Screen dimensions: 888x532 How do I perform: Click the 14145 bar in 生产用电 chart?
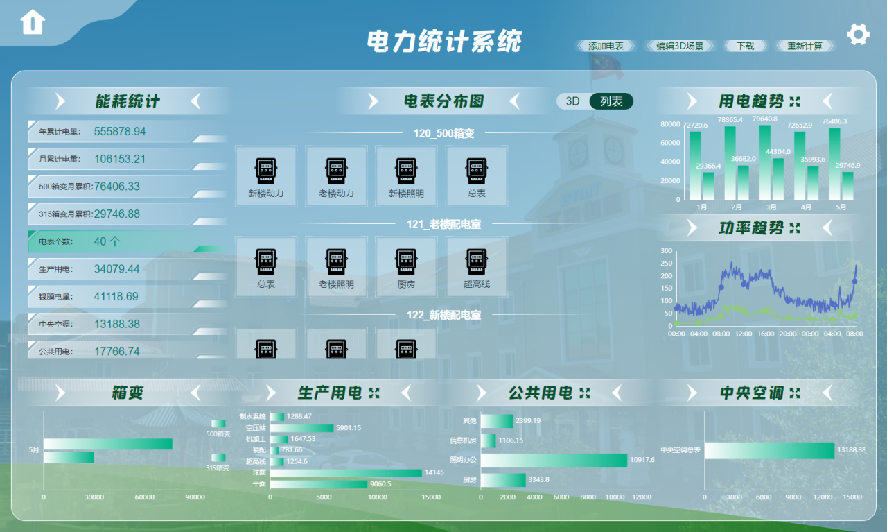click(346, 473)
